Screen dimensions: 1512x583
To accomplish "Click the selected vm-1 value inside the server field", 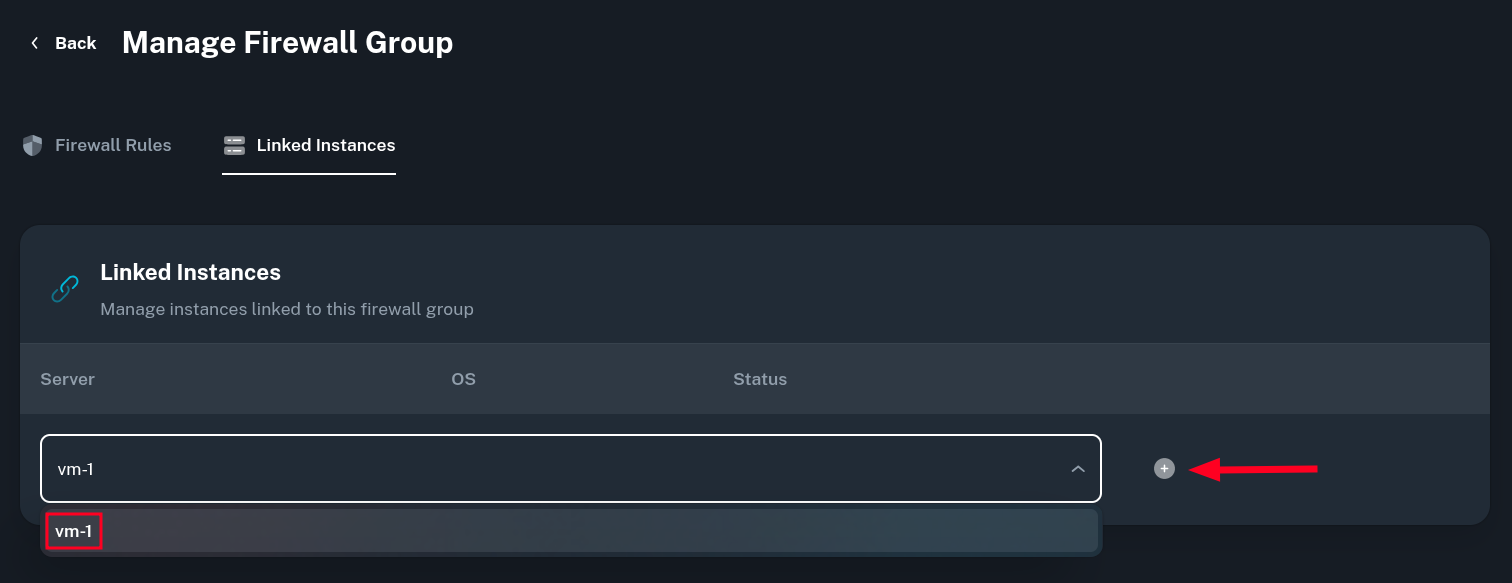I will (x=76, y=469).
